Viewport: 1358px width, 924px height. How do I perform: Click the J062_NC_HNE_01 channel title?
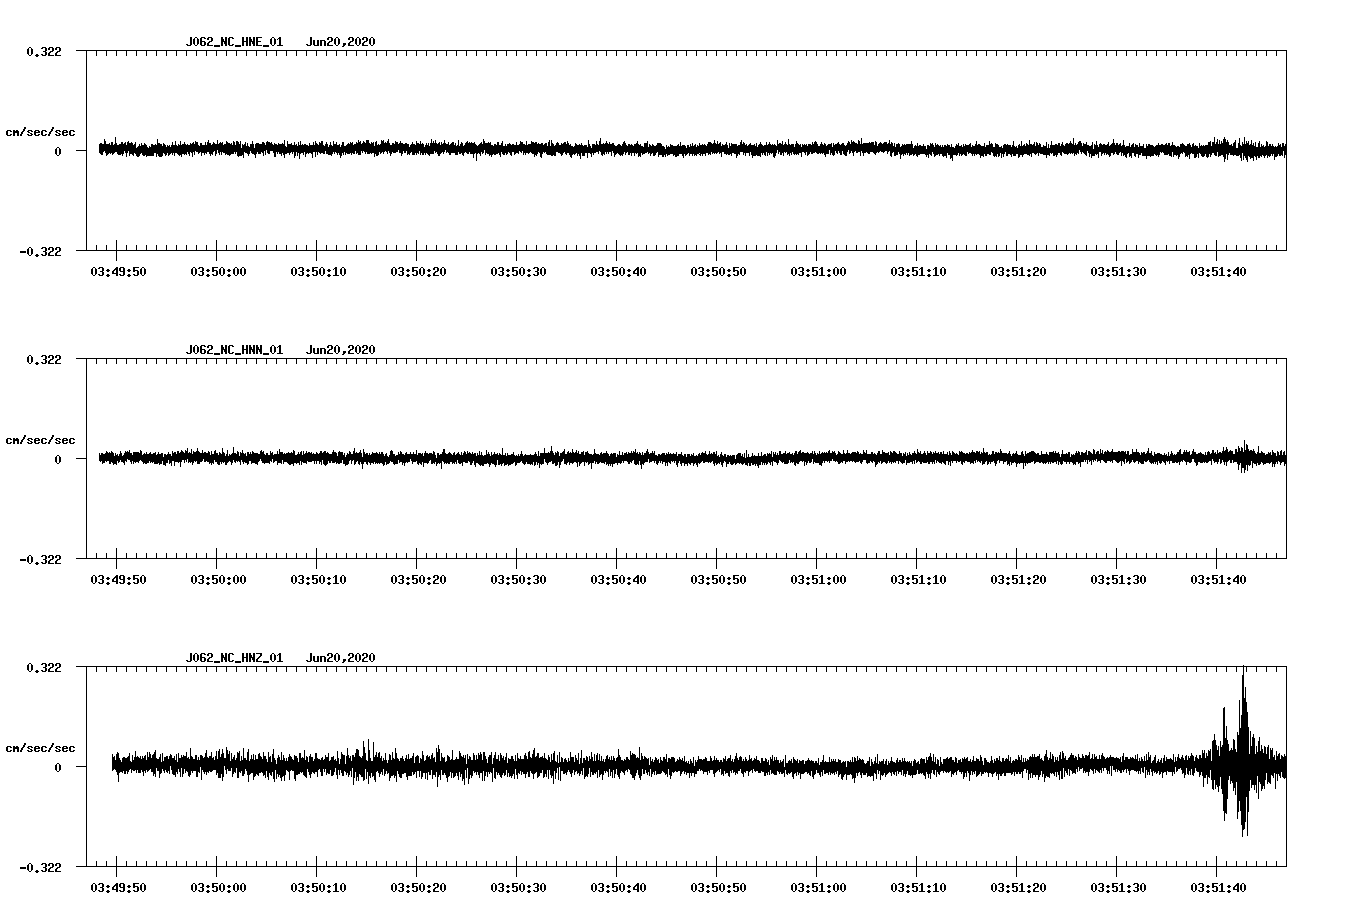click(234, 42)
